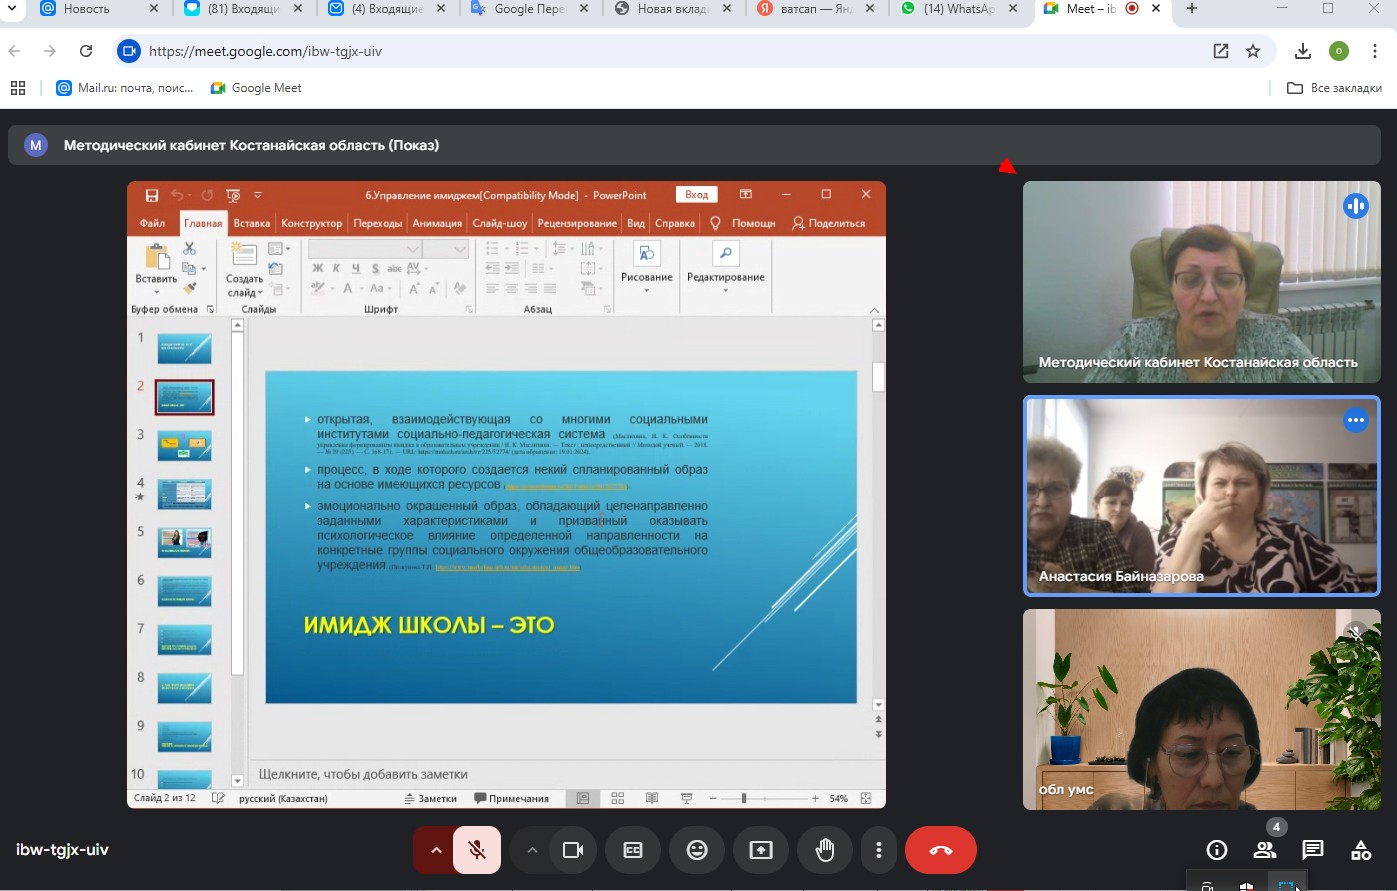Switch to the Google Переводчик tab

pos(530,9)
